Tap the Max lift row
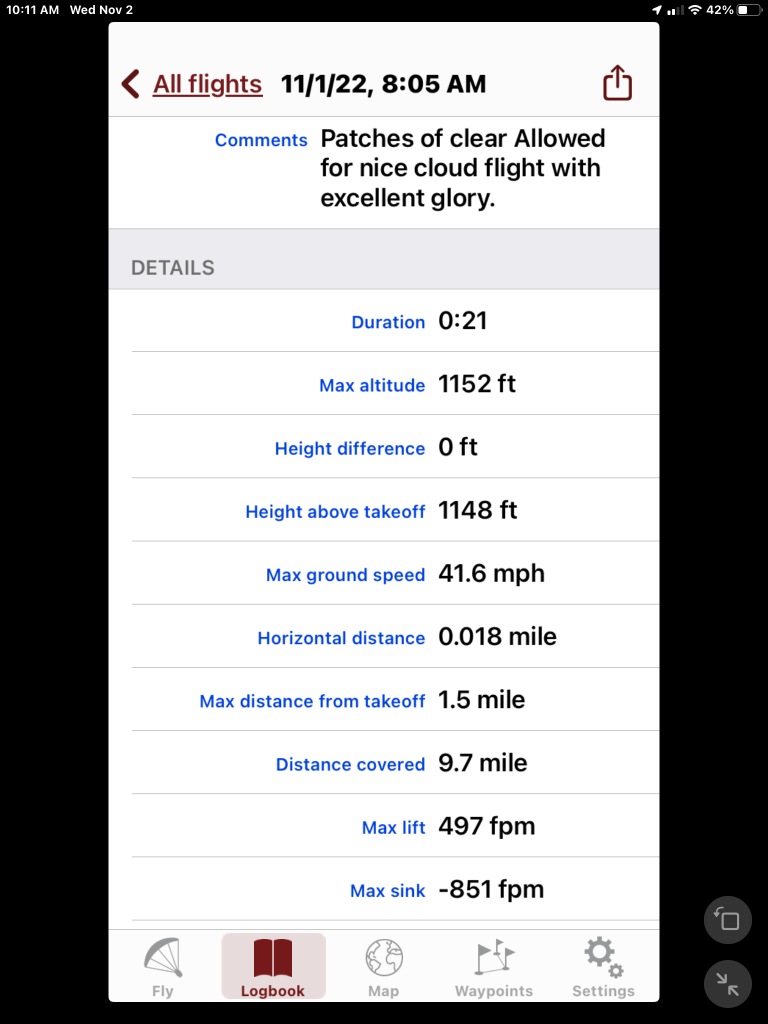Image resolution: width=768 pixels, height=1024 pixels. pyautogui.click(x=395, y=827)
